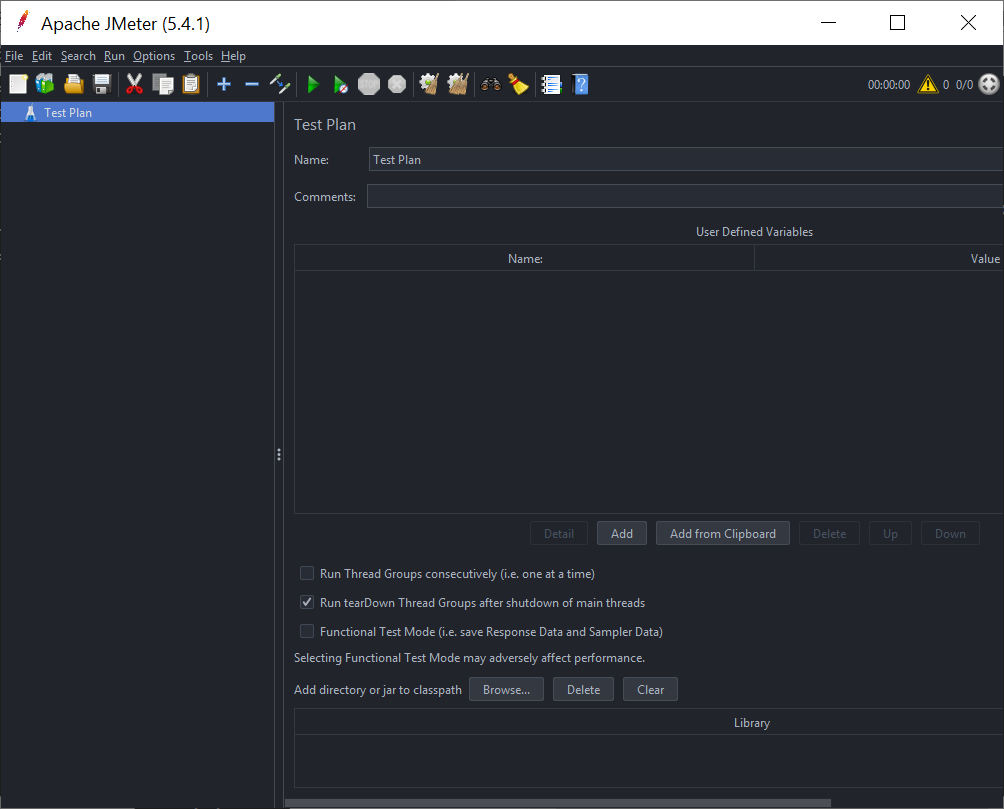Click the Reset Search yellow broom icon
This screenshot has height=809, width=1004.
click(x=518, y=84)
